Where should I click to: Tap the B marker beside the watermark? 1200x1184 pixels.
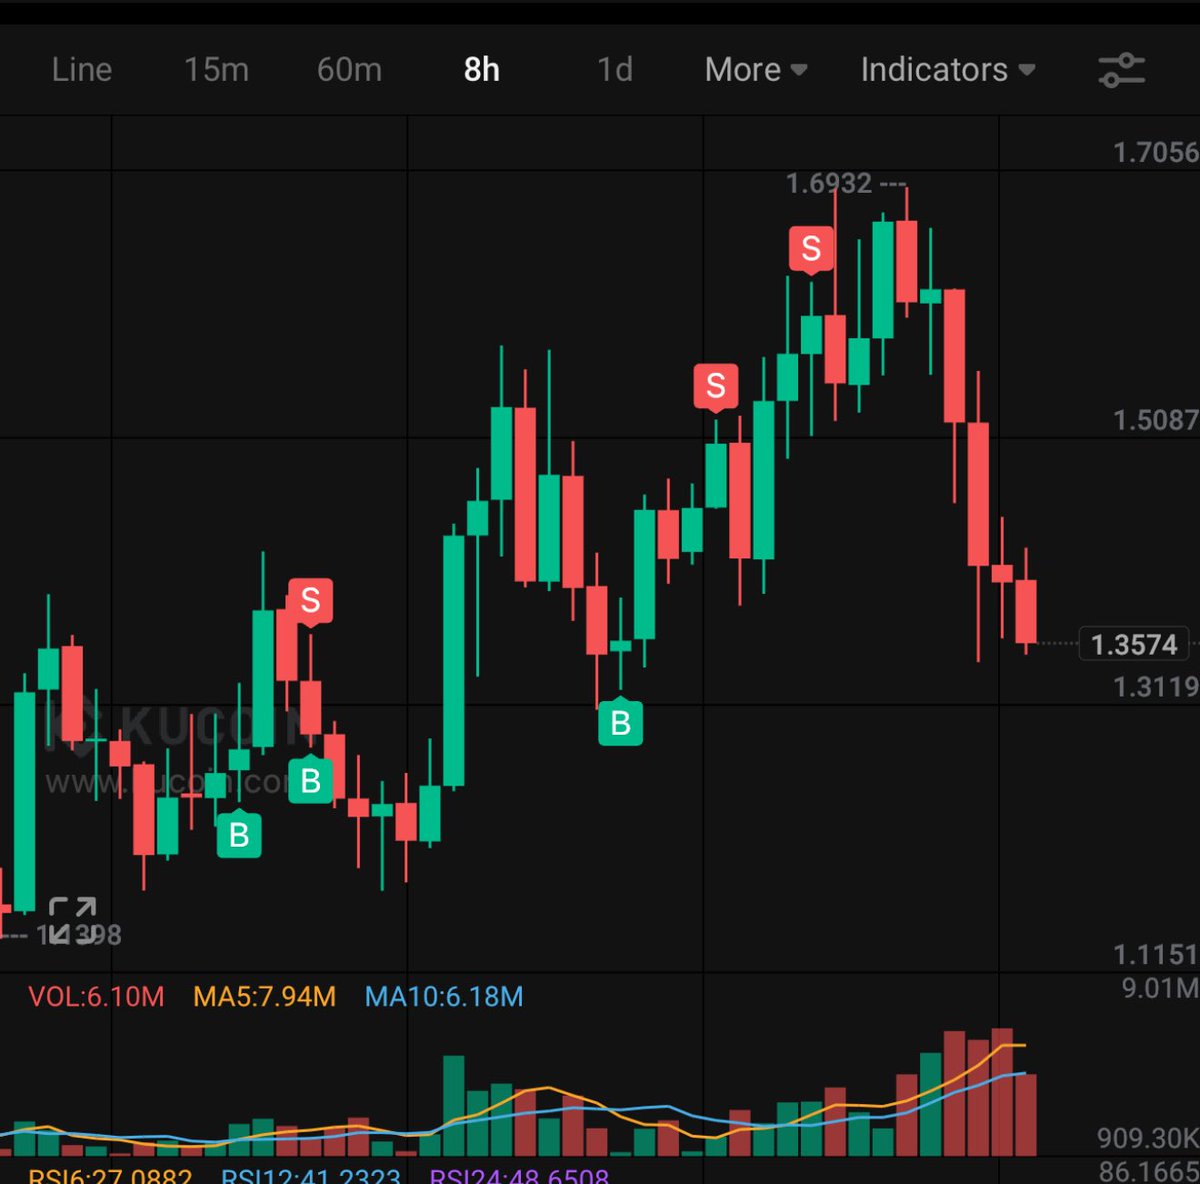(x=311, y=780)
